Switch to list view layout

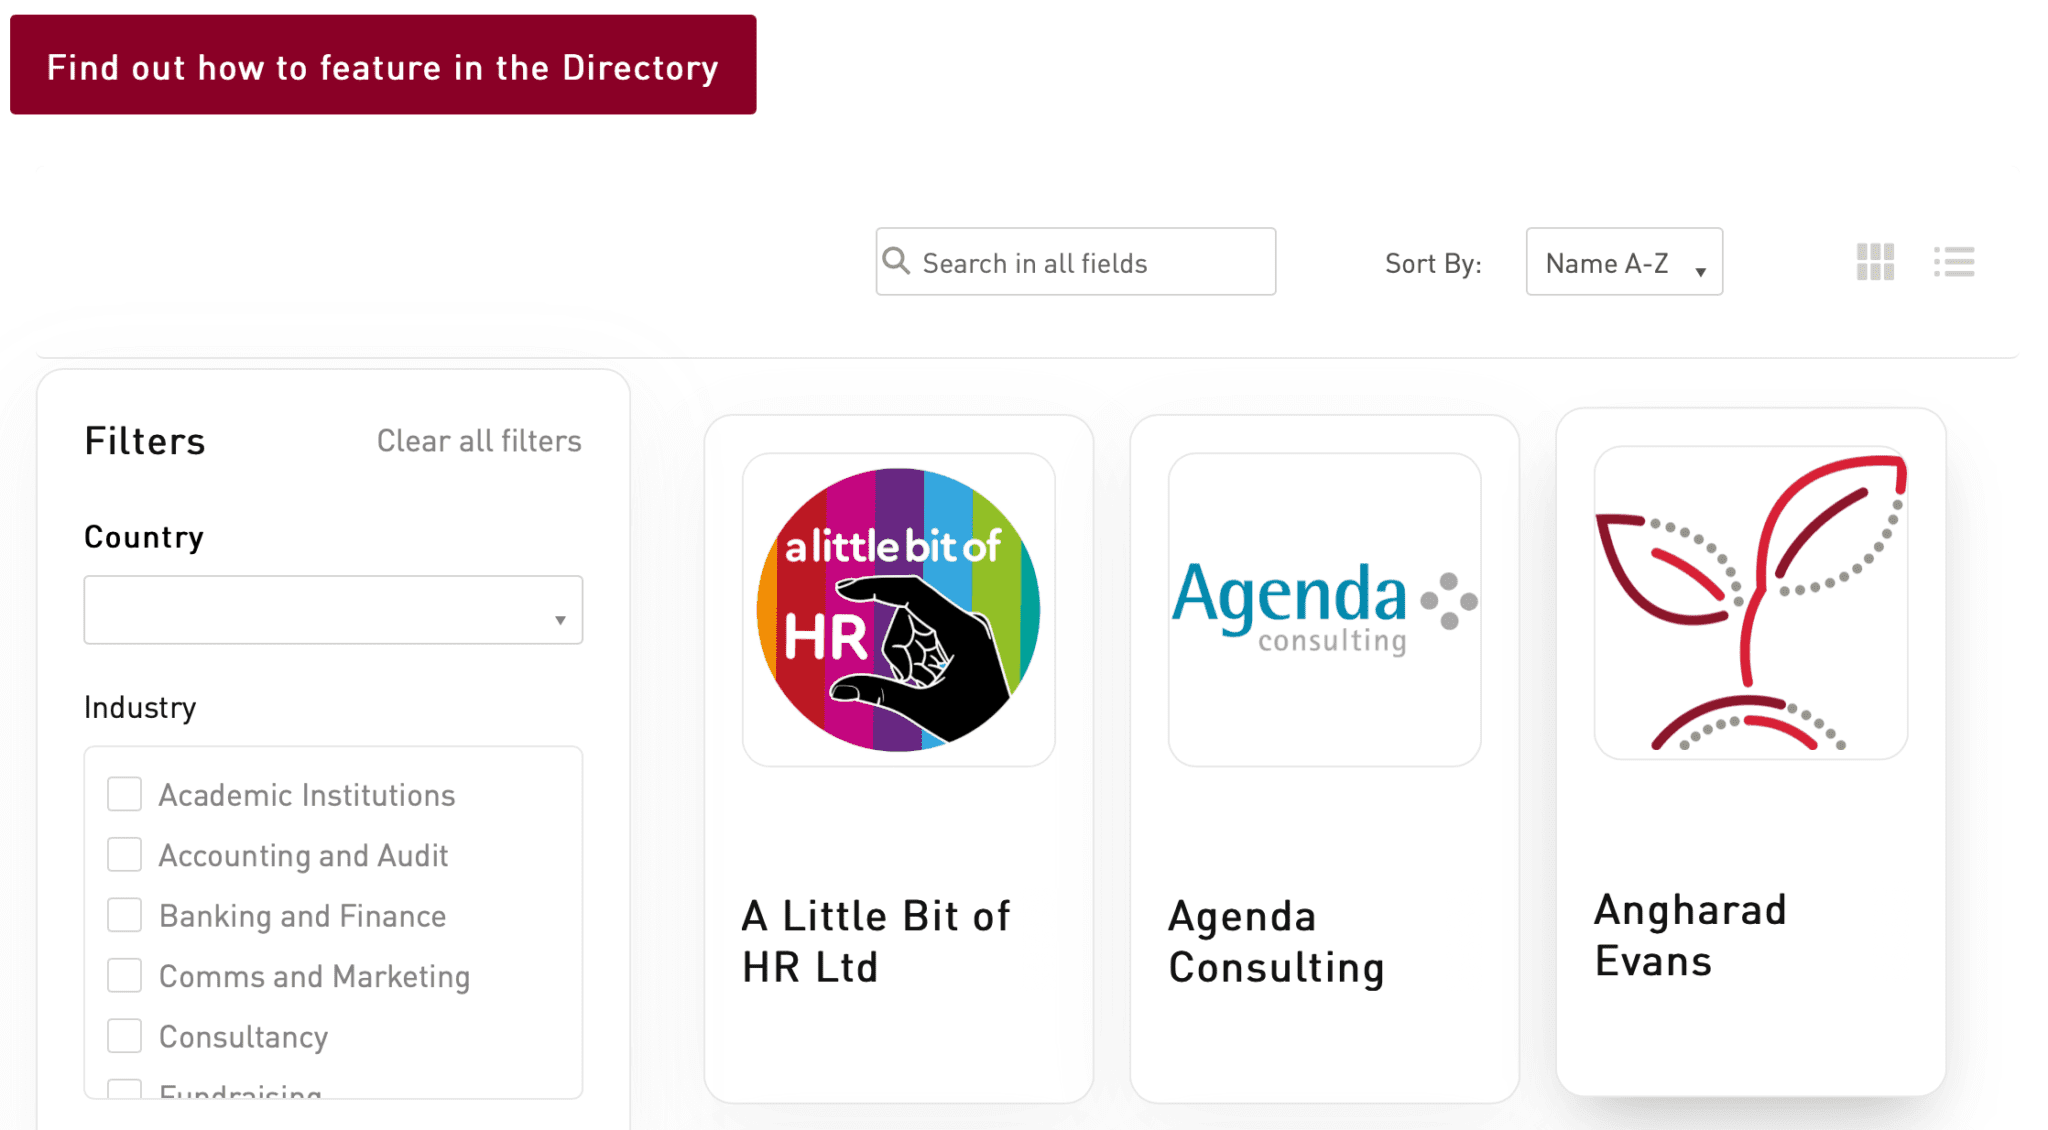click(x=1953, y=262)
